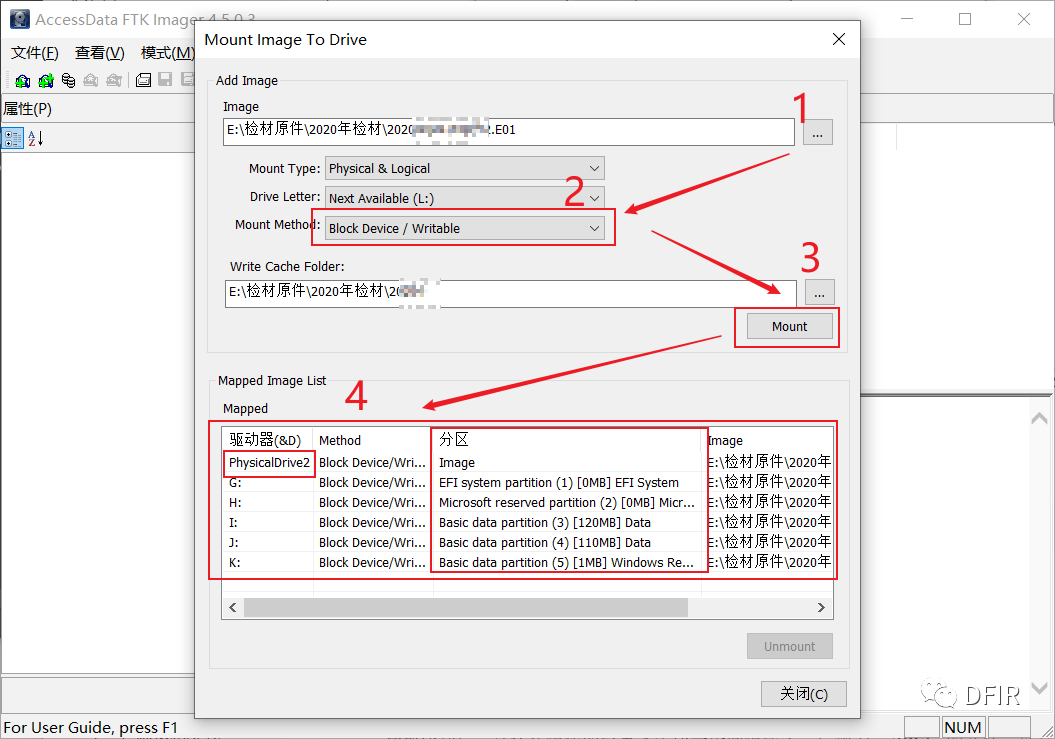Image resolution: width=1055 pixels, height=739 pixels.
Task: Click the mapped list horizontal scrollbar thumb
Action: [x=466, y=607]
